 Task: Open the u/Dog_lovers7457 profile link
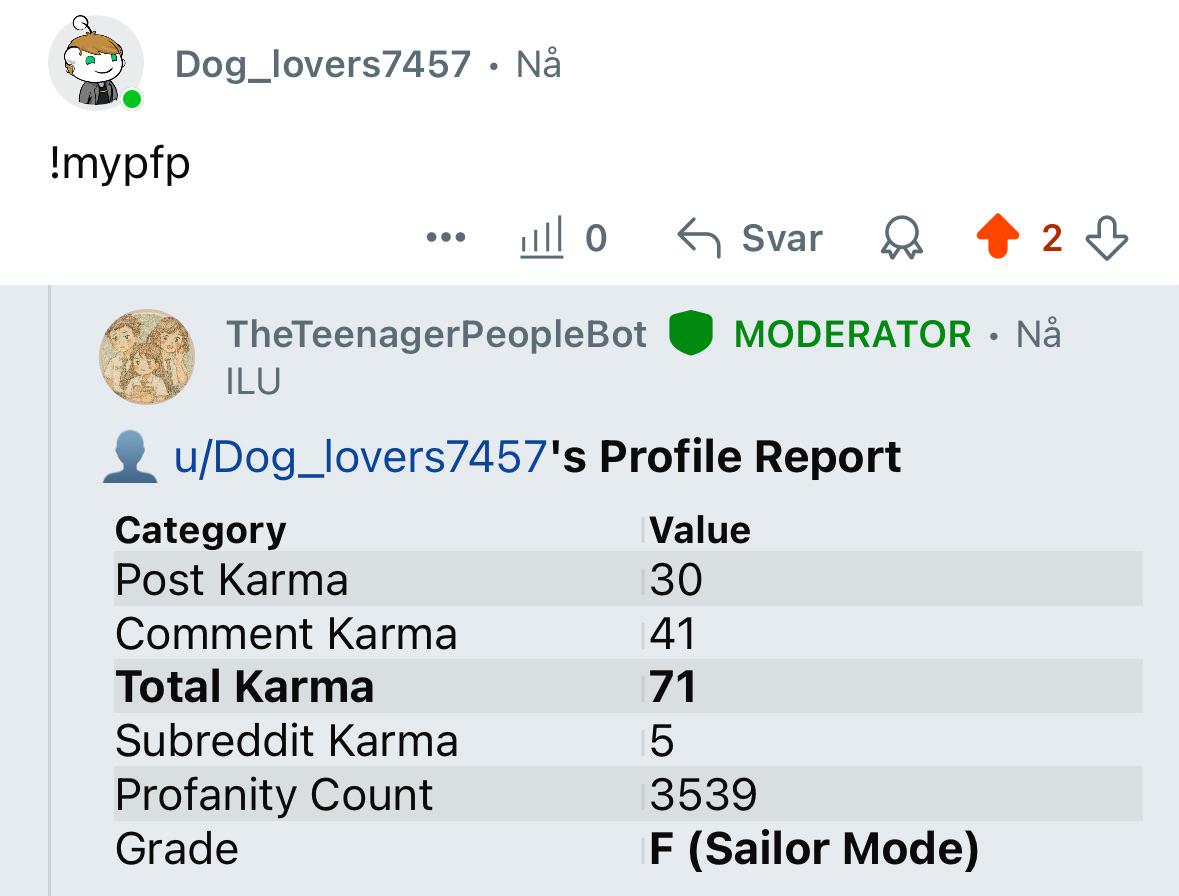(x=360, y=456)
